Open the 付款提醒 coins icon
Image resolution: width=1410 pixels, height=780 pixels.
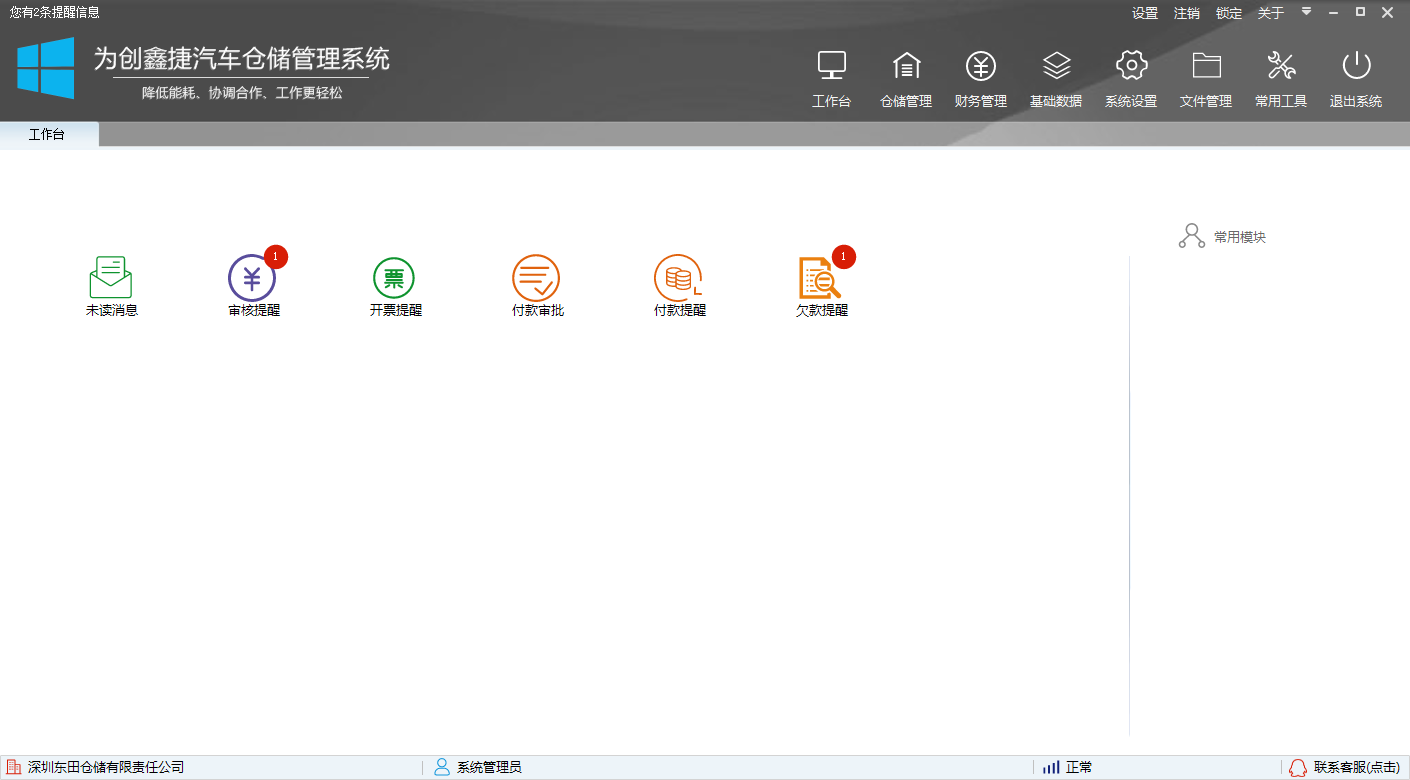click(679, 285)
